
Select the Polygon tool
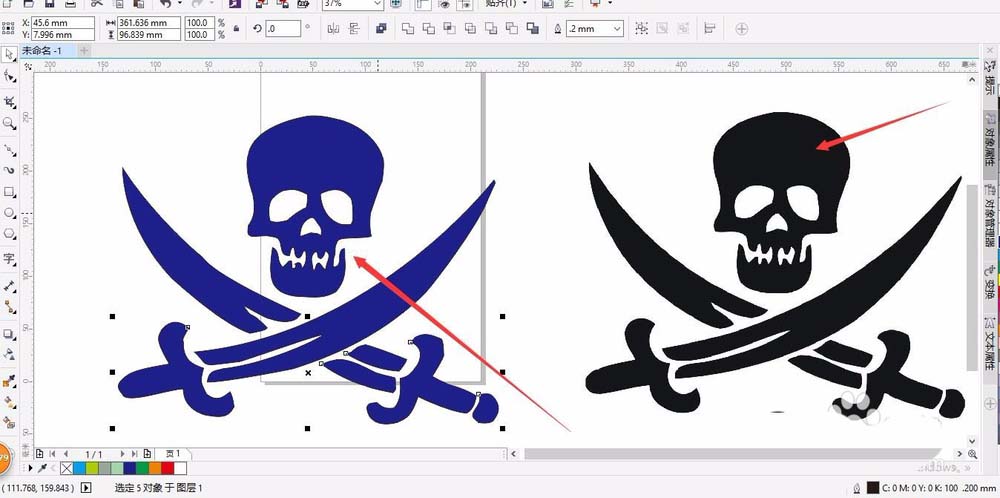(x=10, y=234)
